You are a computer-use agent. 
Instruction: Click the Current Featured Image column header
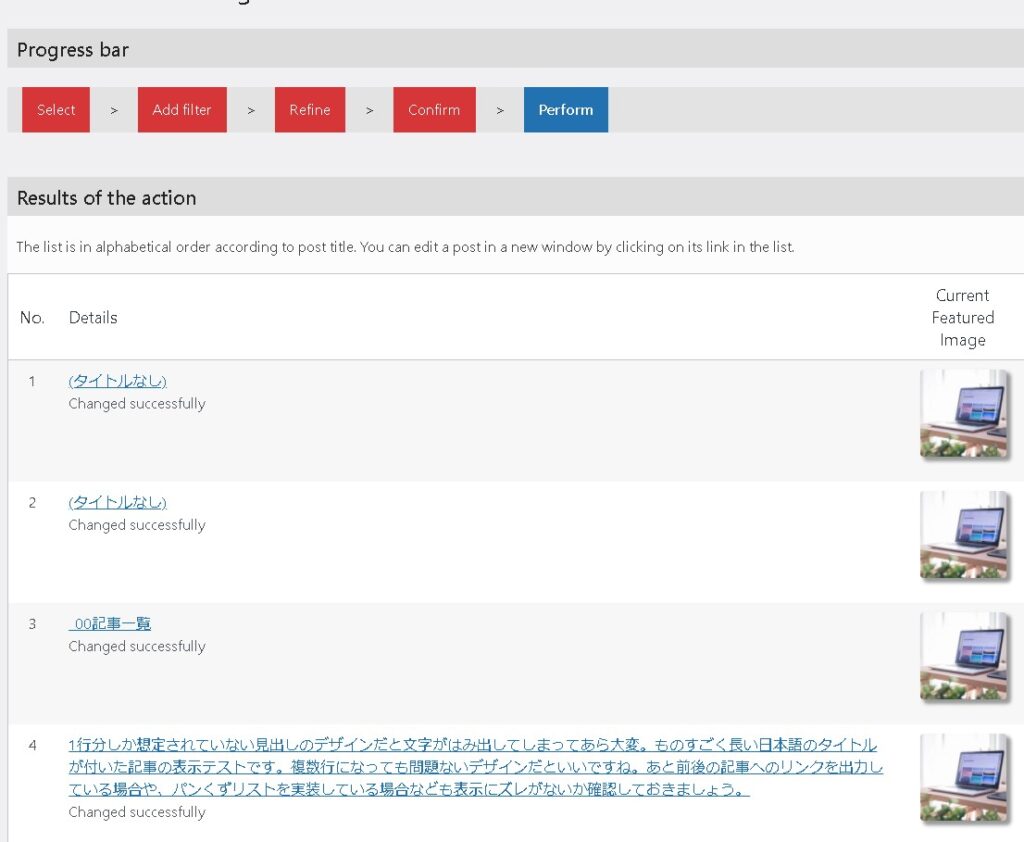coord(962,318)
